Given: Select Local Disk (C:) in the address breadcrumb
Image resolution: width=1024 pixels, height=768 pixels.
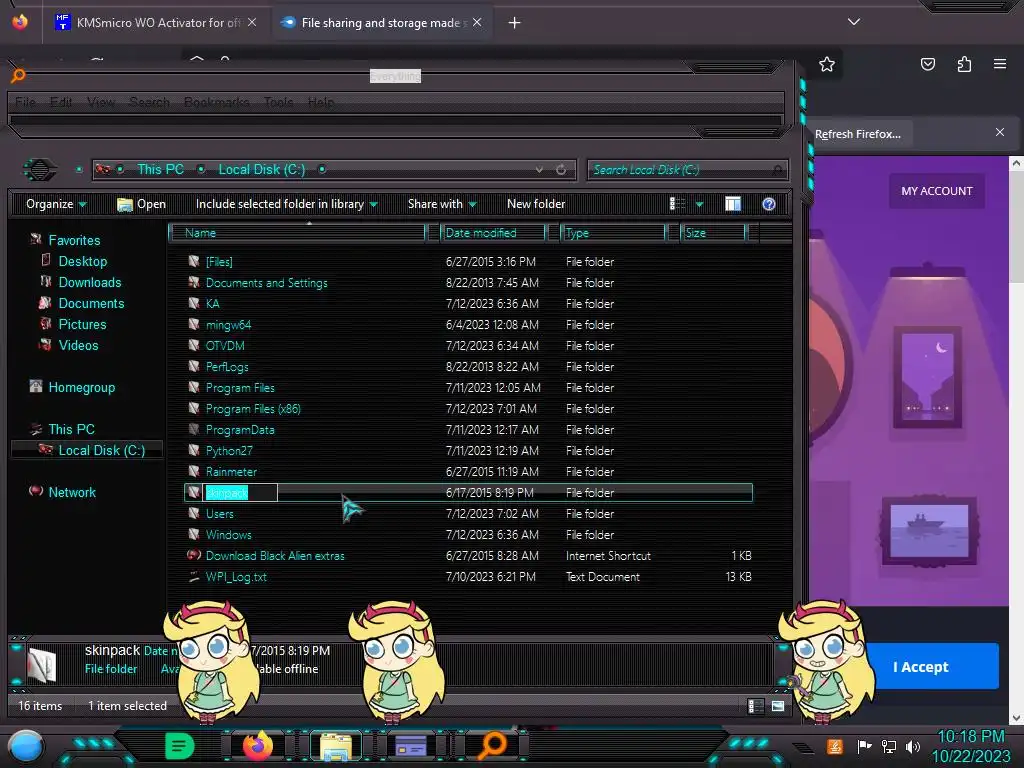Looking at the screenshot, I should 262,170.
